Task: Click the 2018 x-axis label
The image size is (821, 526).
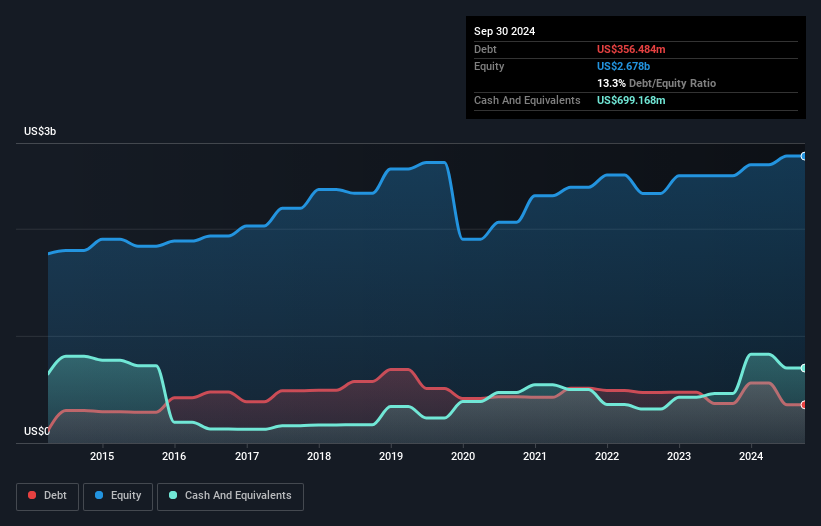Action: click(x=319, y=456)
